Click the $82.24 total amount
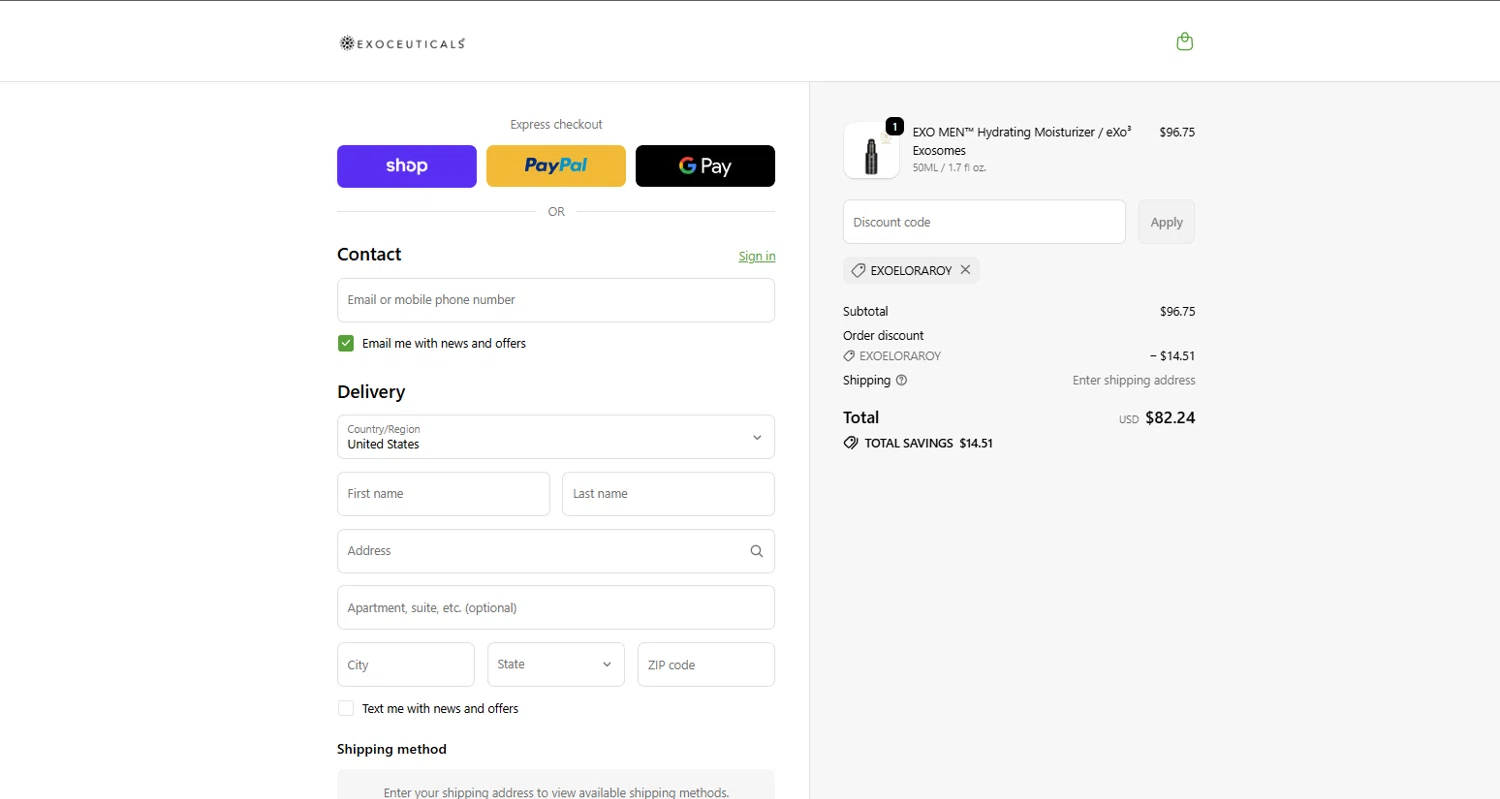Screen dimensions: 1500x799 [x=1170, y=418]
